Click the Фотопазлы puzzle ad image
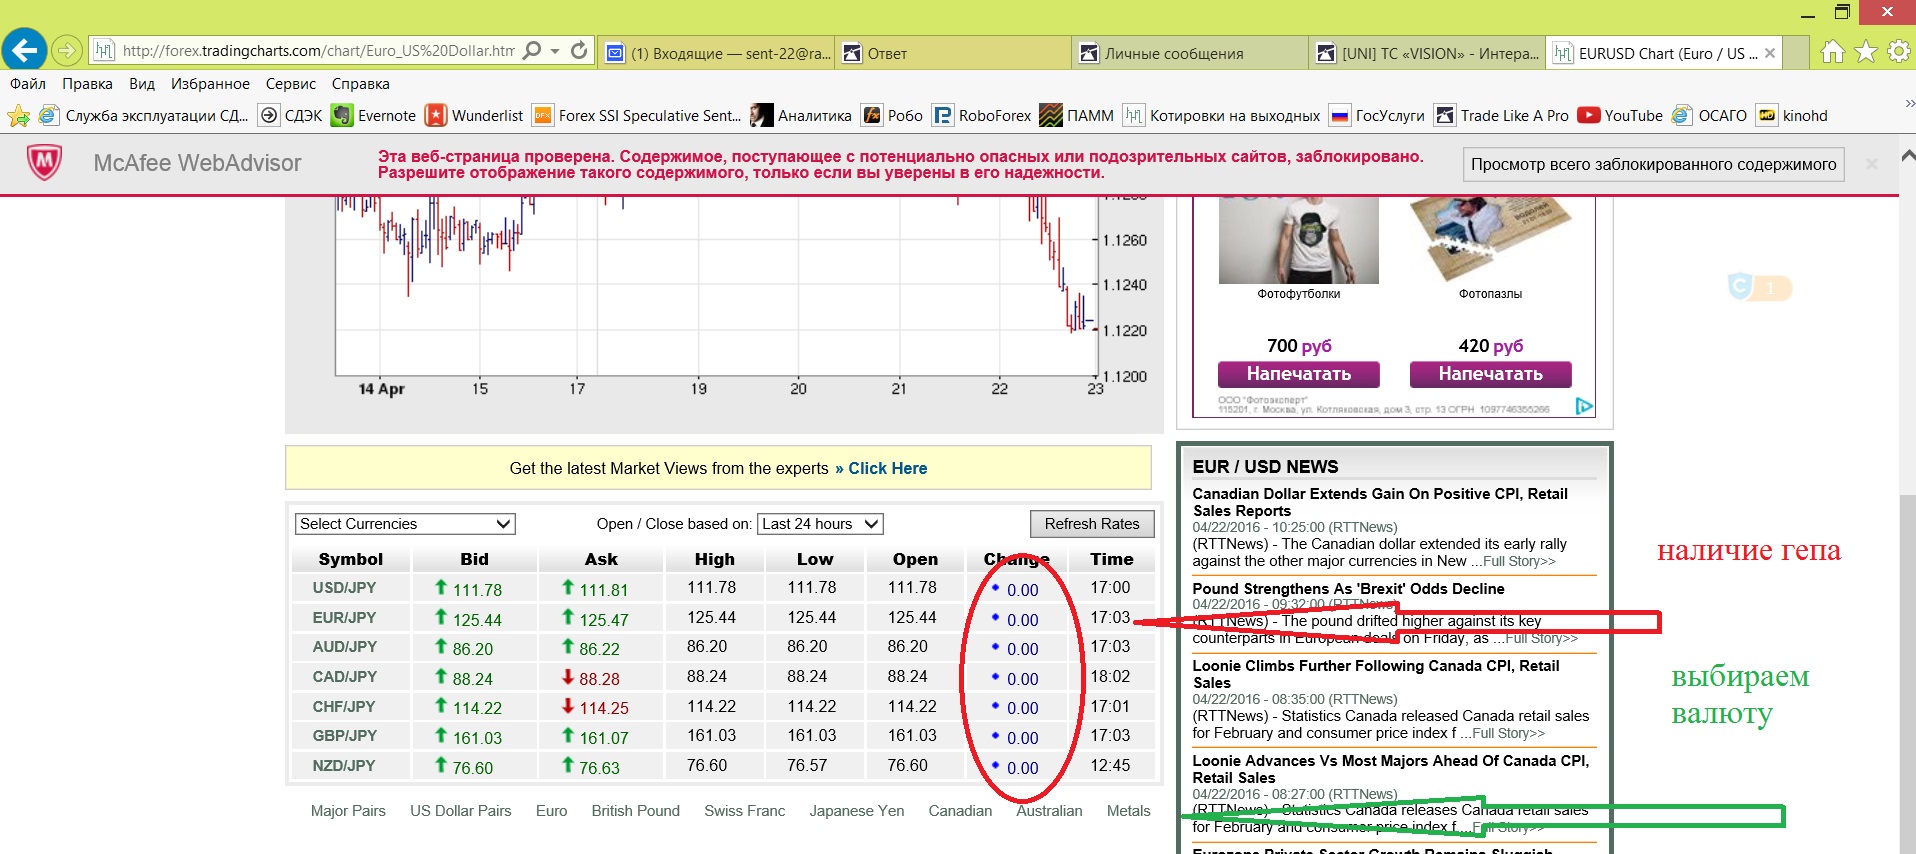 (x=1490, y=241)
